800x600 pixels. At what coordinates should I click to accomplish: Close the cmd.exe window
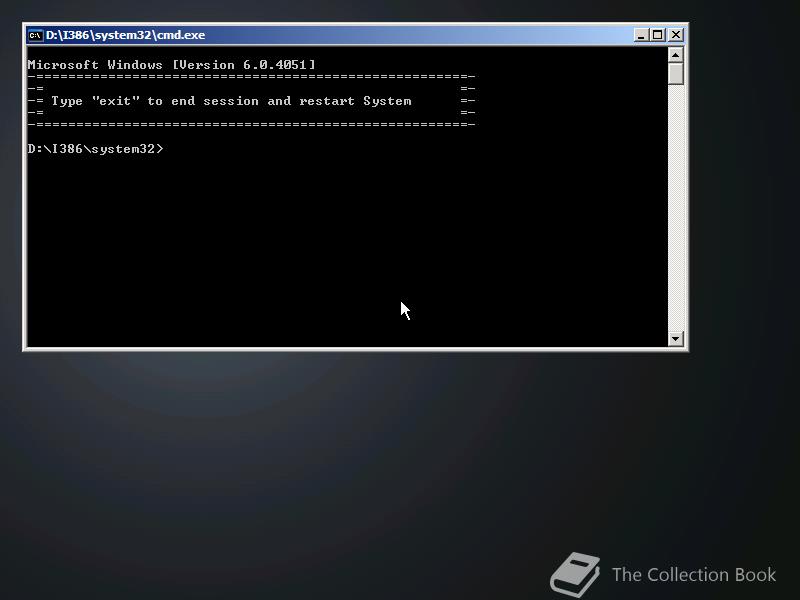(676, 35)
